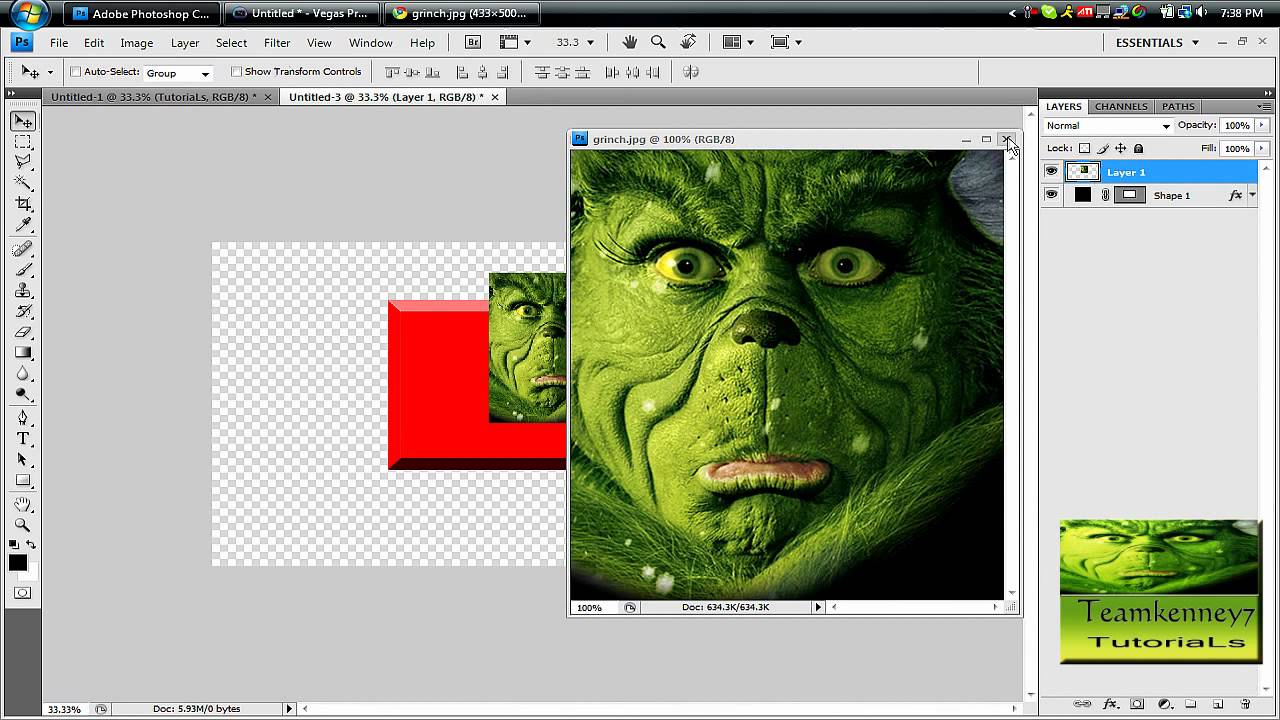This screenshot has width=1280, height=720.
Task: Select the Horizontal Type tool
Action: [23, 439]
